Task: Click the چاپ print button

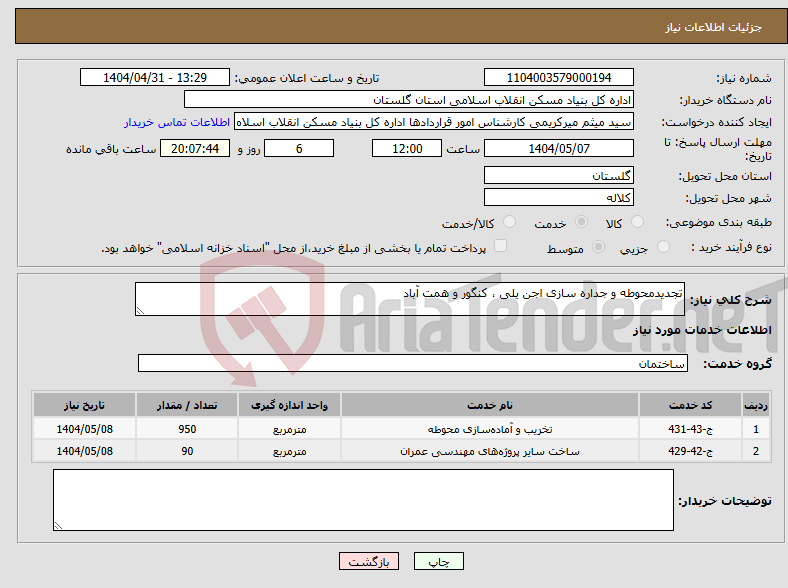Action: point(439,561)
